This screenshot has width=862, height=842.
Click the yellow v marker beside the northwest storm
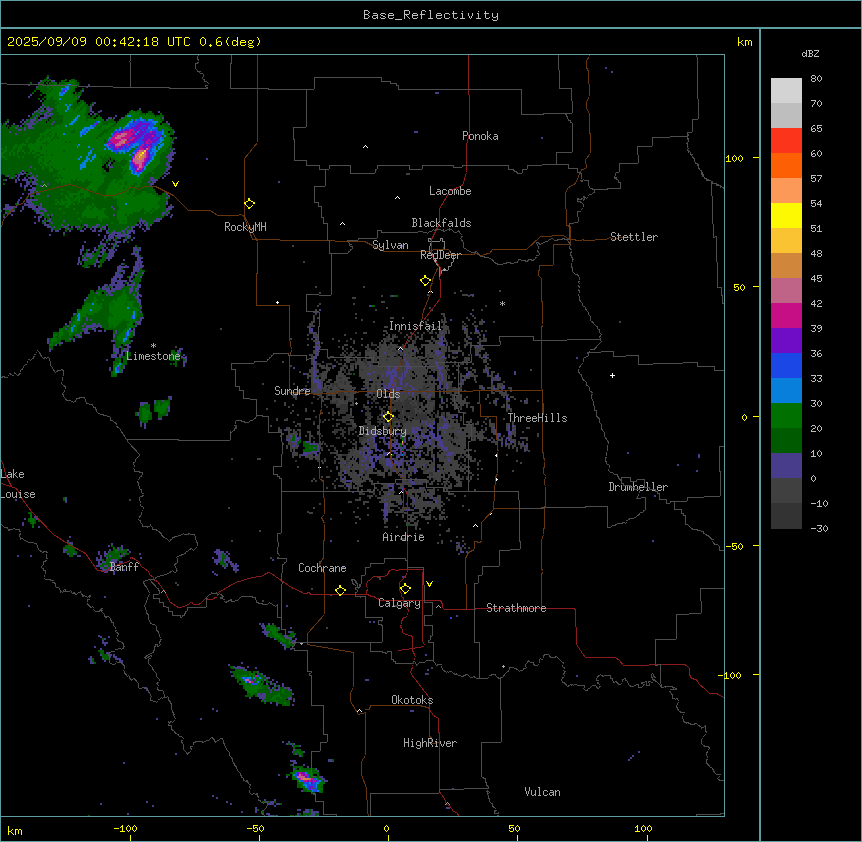[x=175, y=184]
